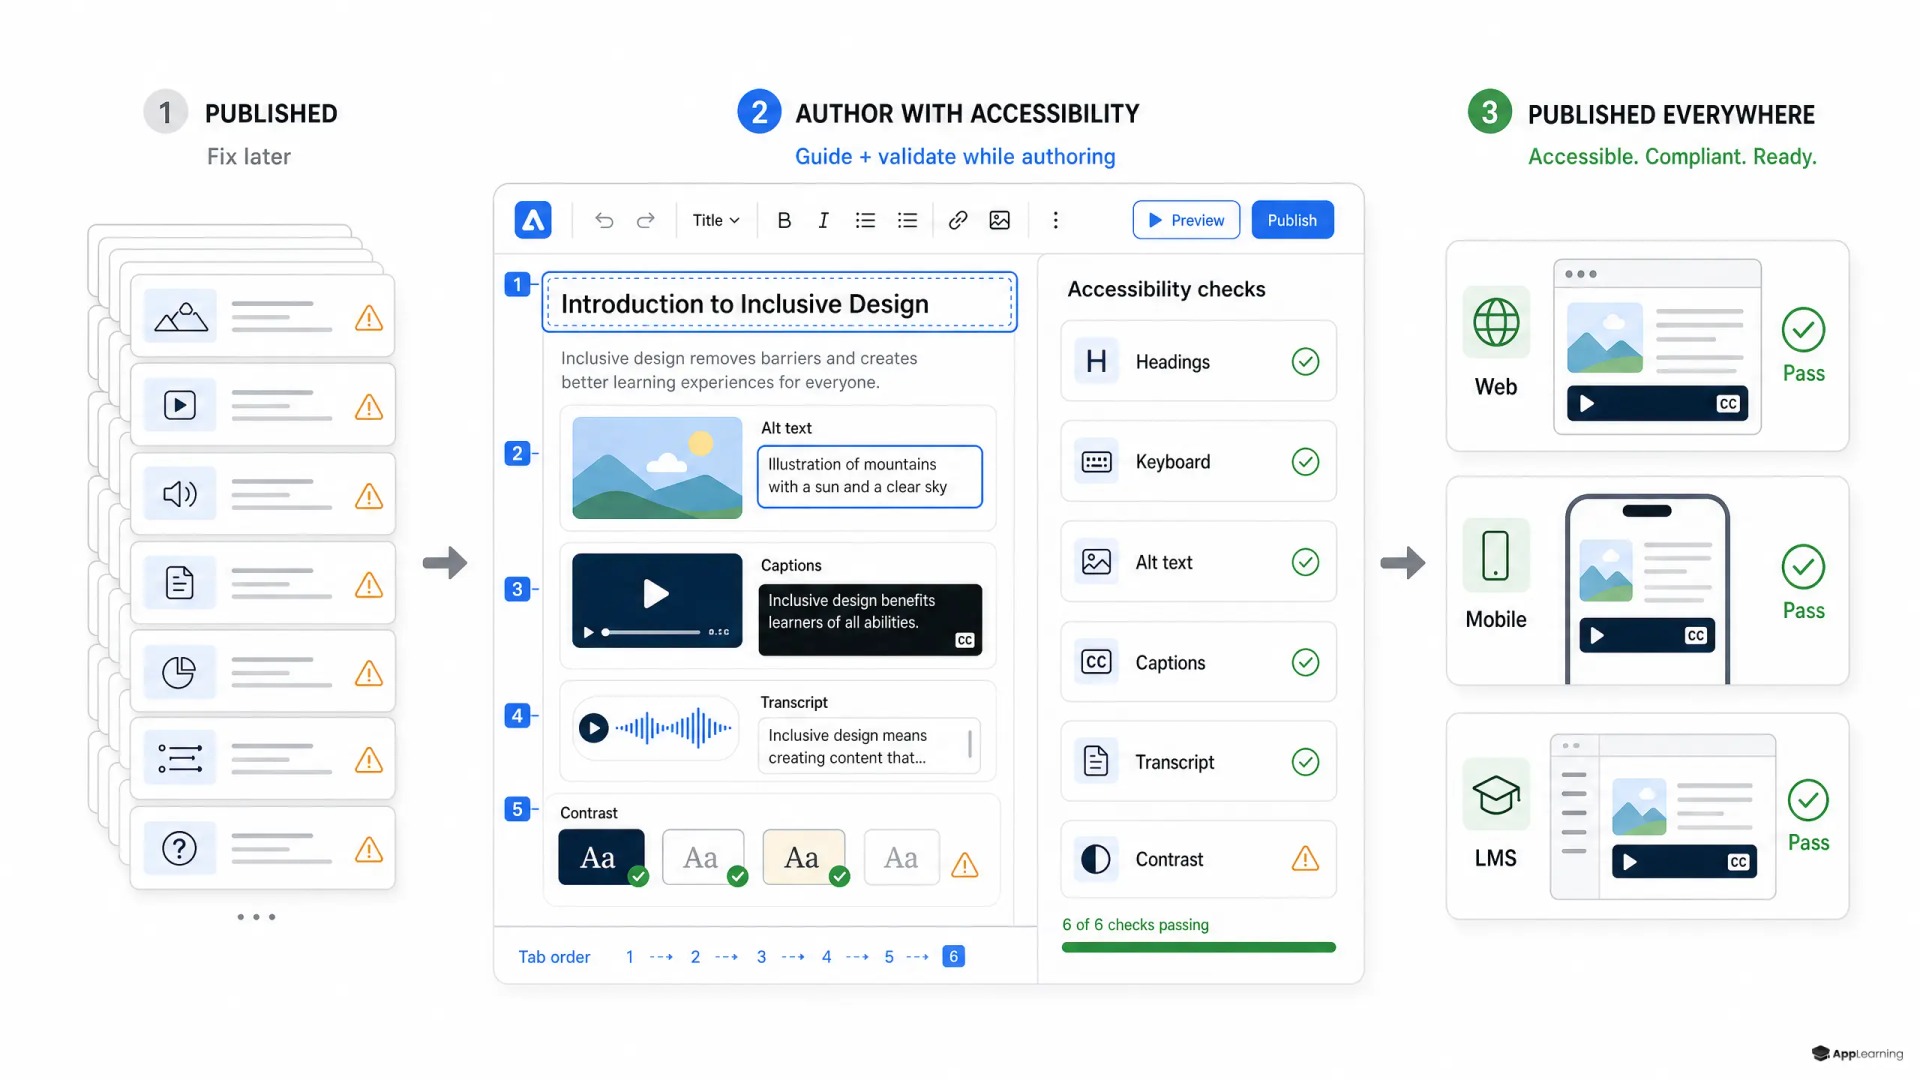The image size is (1920, 1080).
Task: Click tab order step 5
Action: pyautogui.click(x=889, y=957)
